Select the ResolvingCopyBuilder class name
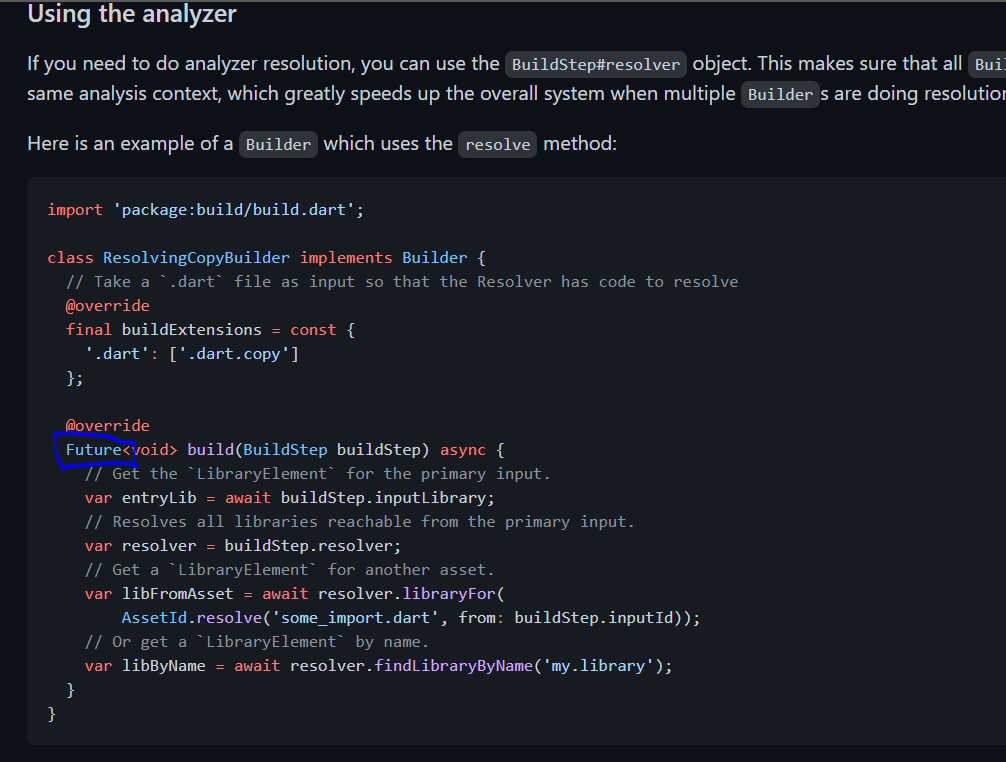This screenshot has height=762, width=1006. tap(195, 257)
